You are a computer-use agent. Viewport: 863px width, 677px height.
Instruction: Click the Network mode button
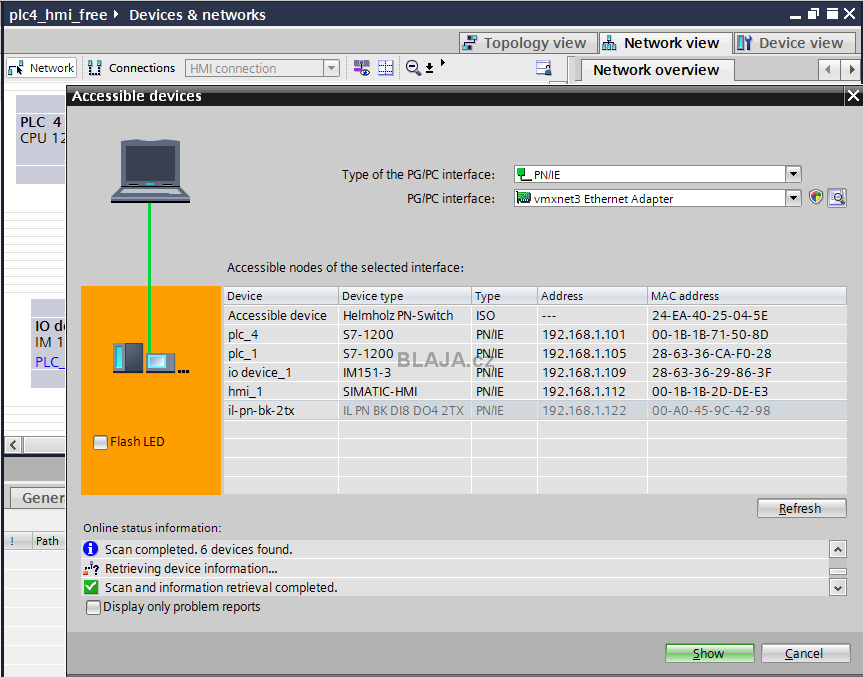tap(41, 68)
